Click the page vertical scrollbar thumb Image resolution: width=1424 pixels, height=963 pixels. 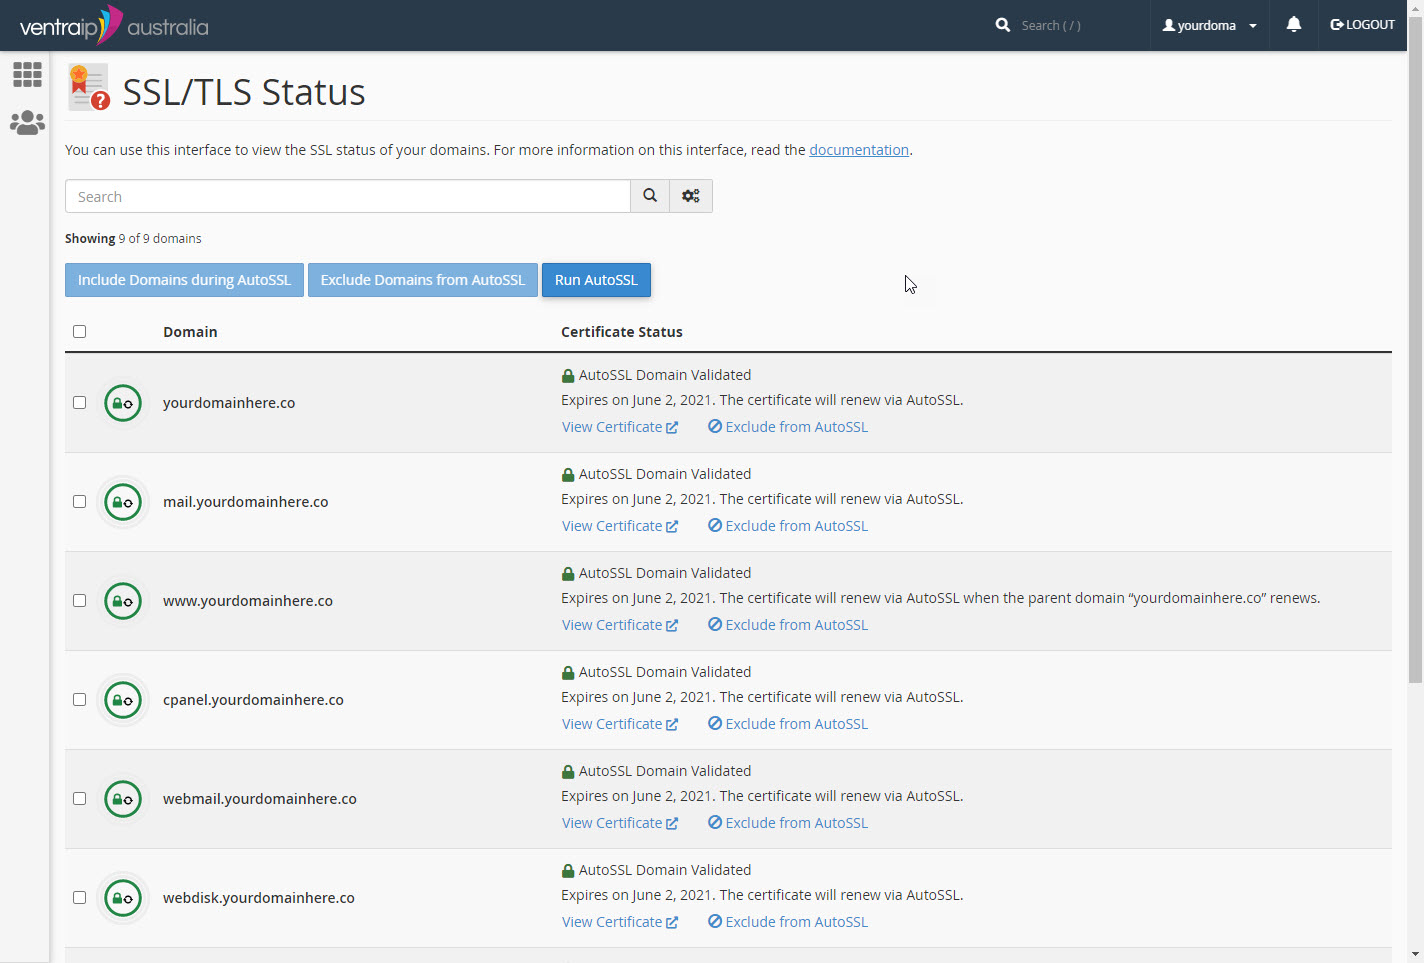[1415, 350]
